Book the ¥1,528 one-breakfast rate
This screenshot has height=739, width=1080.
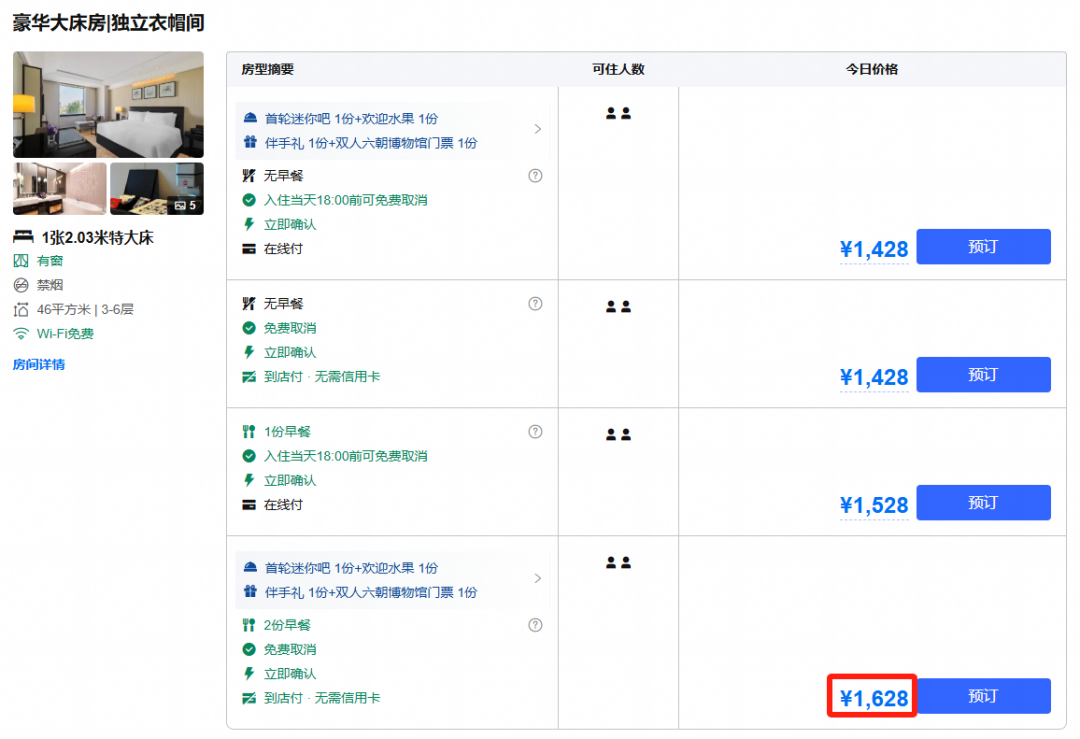pos(983,503)
